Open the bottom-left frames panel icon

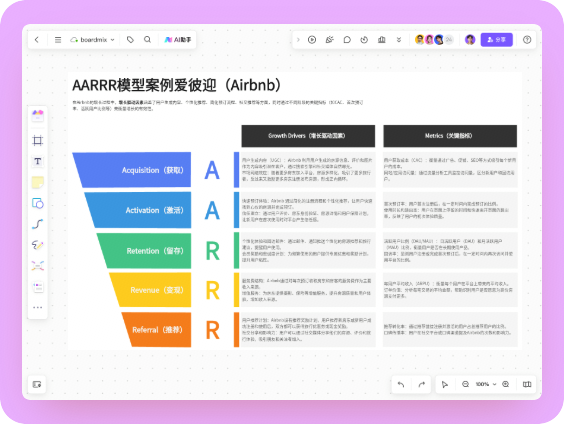pos(37,384)
